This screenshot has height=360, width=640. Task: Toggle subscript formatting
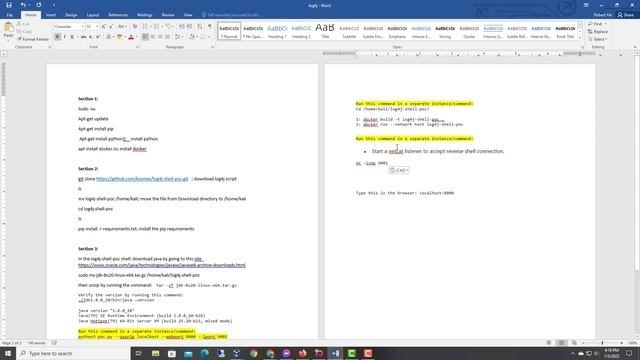(x=91, y=37)
